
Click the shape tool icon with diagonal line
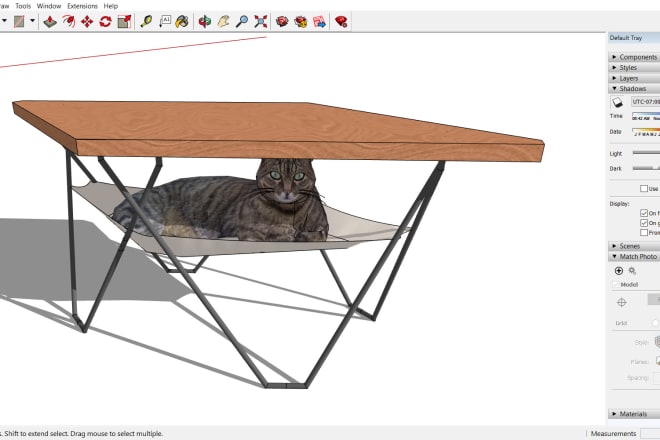(19, 21)
